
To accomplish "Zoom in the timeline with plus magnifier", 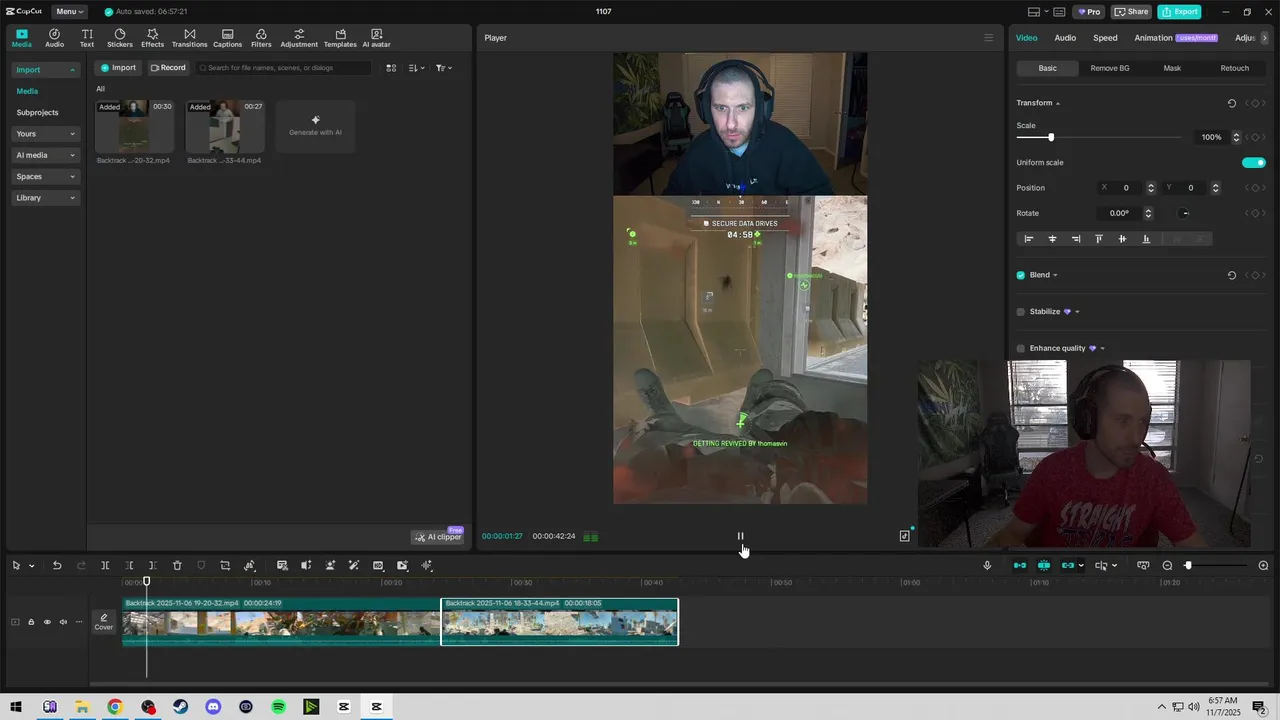I will pyautogui.click(x=1263, y=565).
